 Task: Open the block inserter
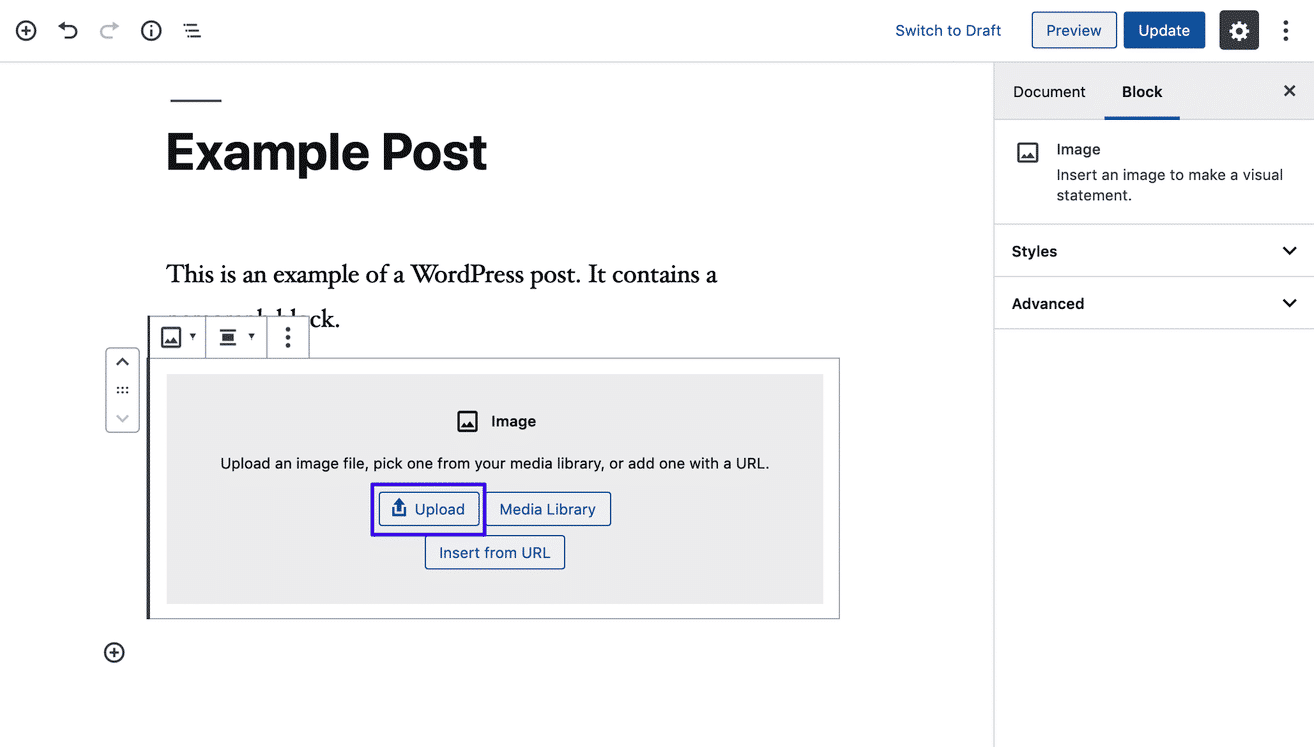(x=25, y=30)
